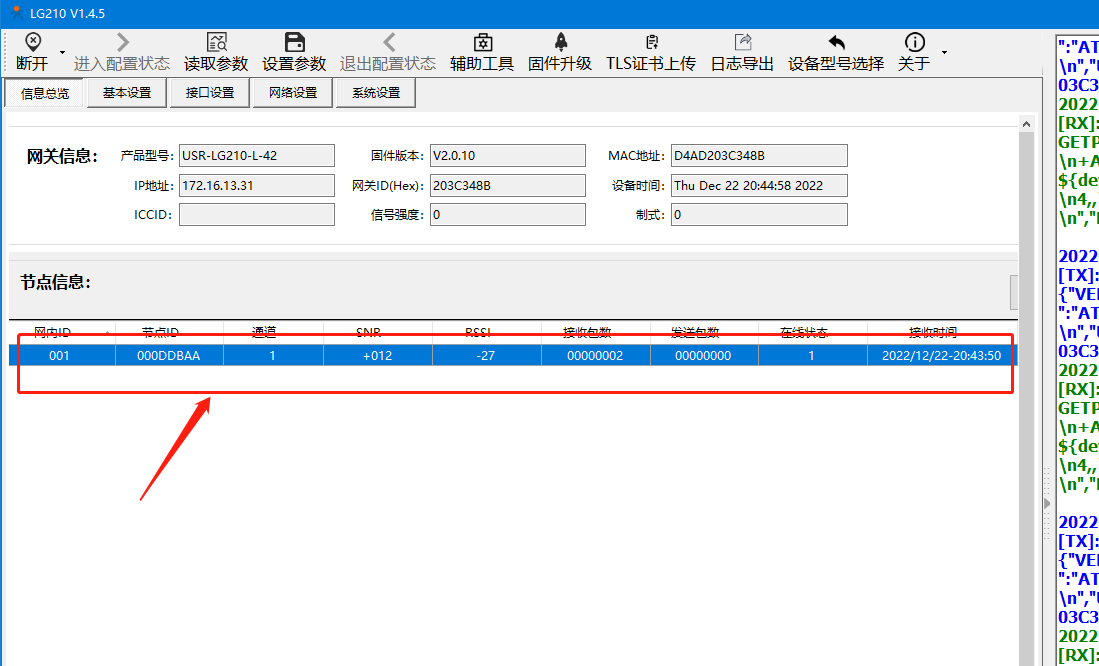Switch to the 接口设置 tab
The height and width of the screenshot is (666, 1099).
click(210, 93)
